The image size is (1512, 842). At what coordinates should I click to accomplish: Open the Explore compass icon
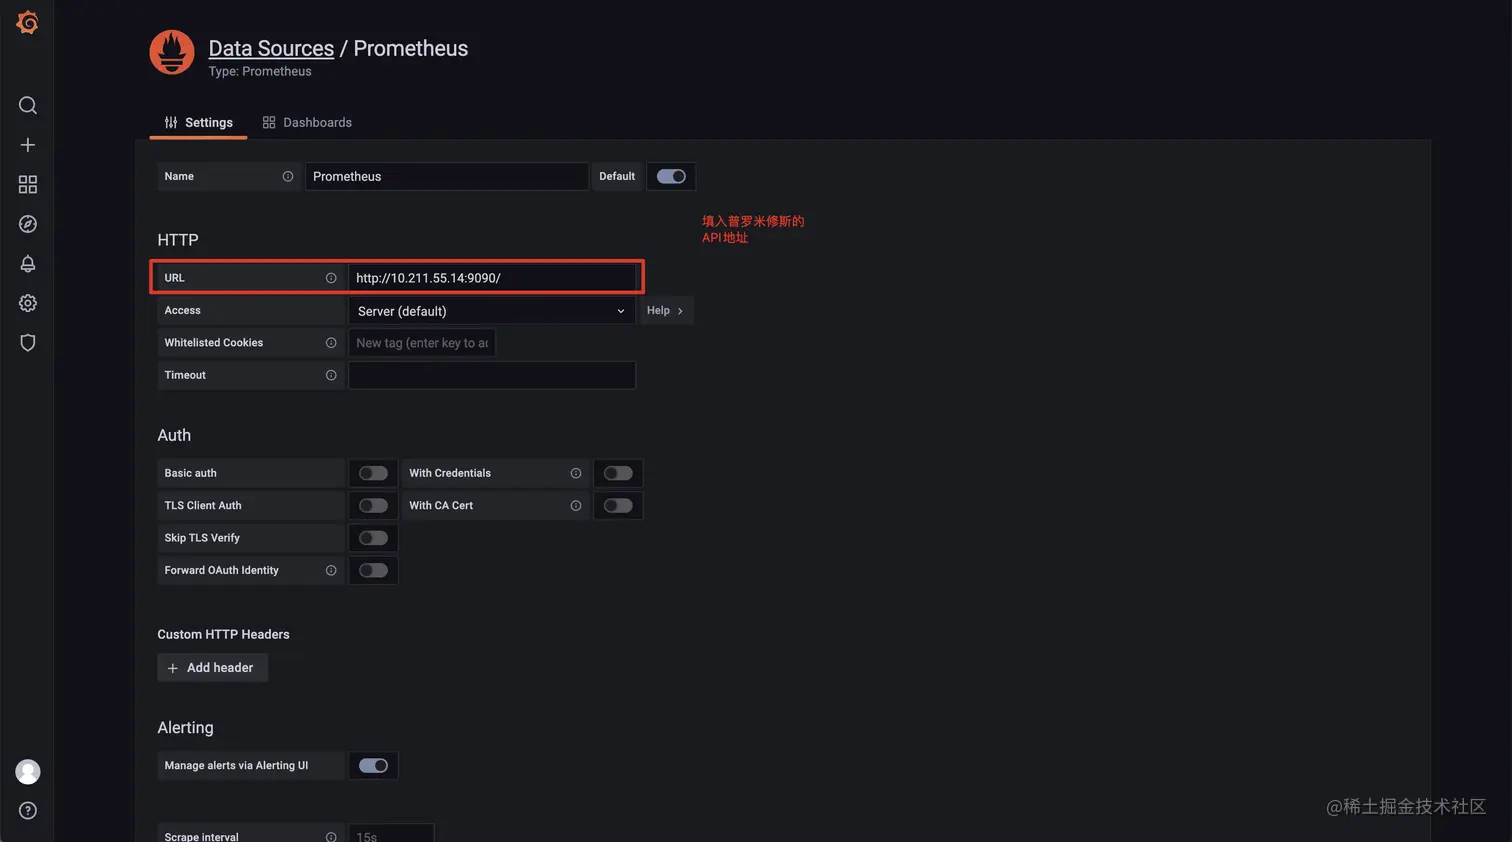[x=28, y=224]
